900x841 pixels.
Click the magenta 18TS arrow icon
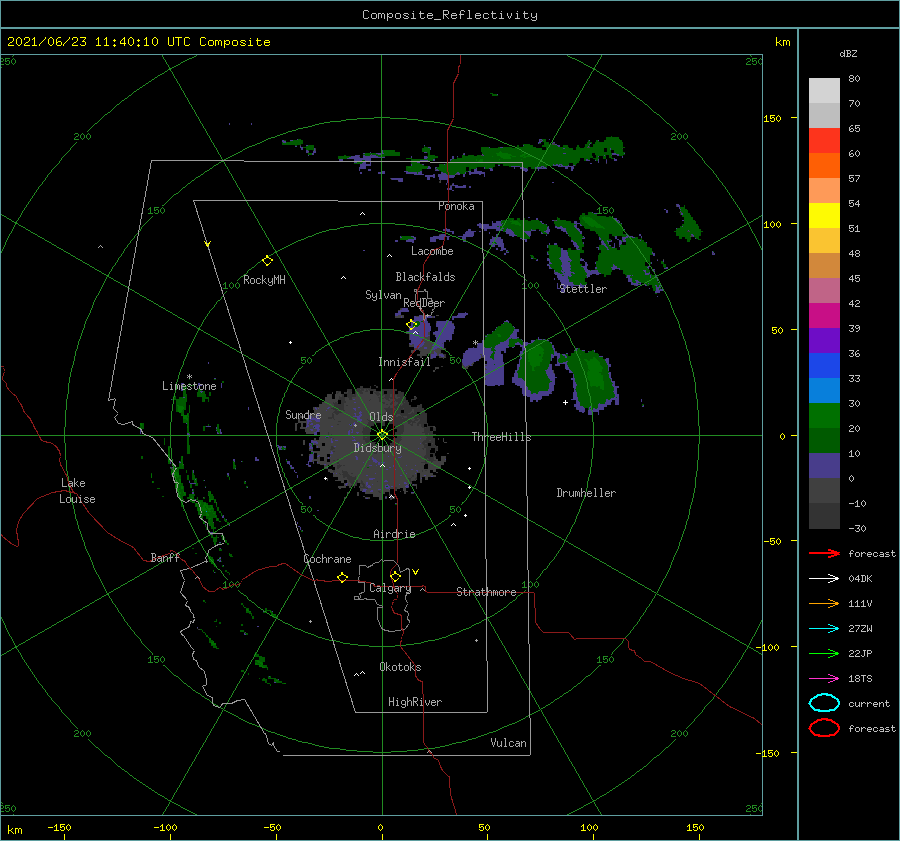click(824, 679)
